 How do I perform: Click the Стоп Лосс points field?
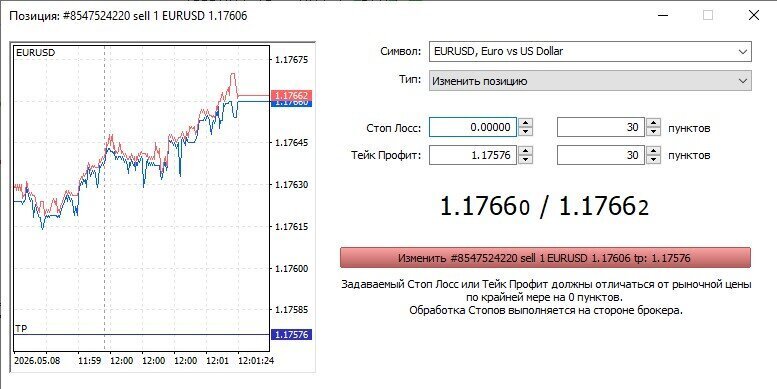click(x=601, y=127)
